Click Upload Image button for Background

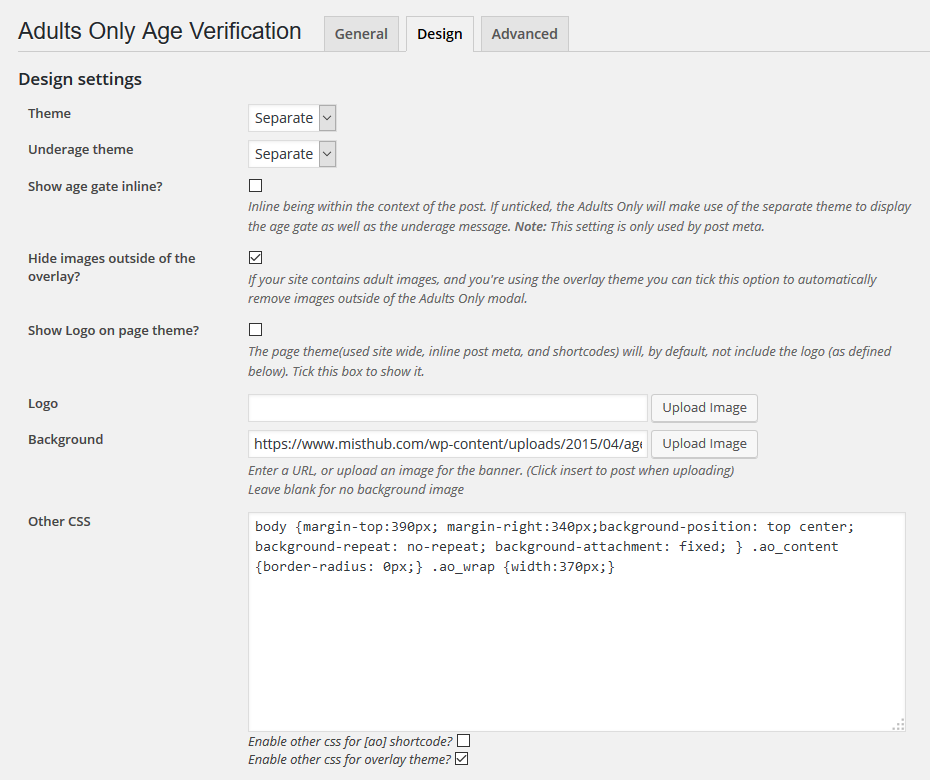704,444
